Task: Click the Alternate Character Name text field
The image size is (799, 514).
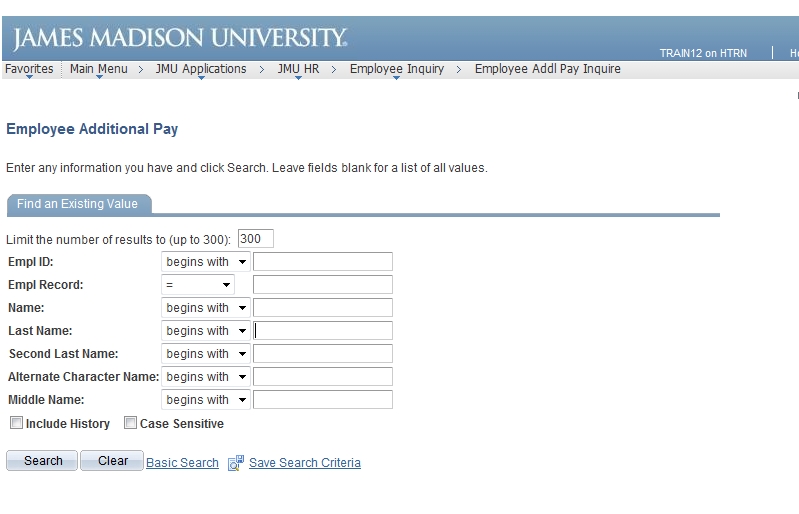Action: [x=323, y=376]
